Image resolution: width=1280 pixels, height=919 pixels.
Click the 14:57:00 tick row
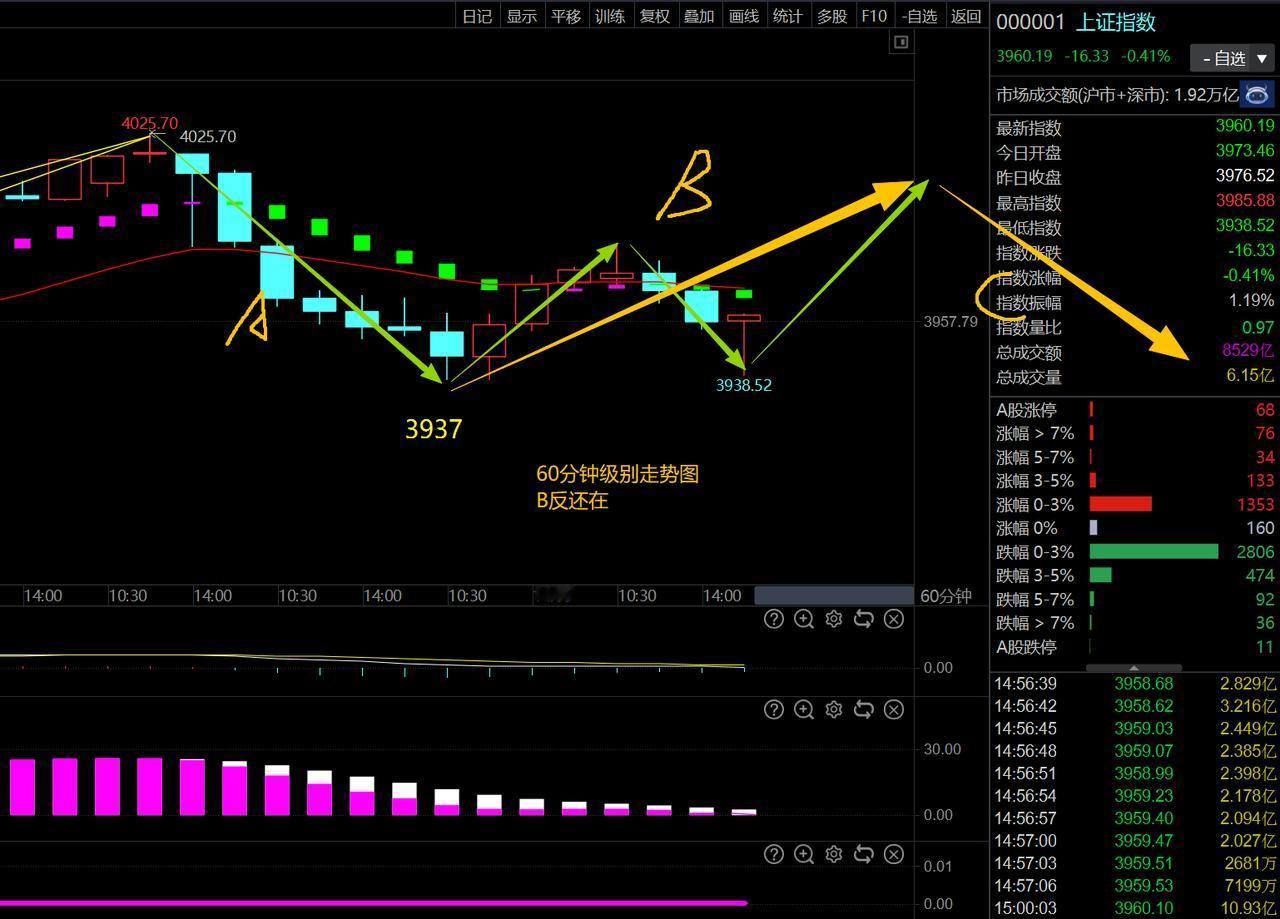click(x=1135, y=841)
